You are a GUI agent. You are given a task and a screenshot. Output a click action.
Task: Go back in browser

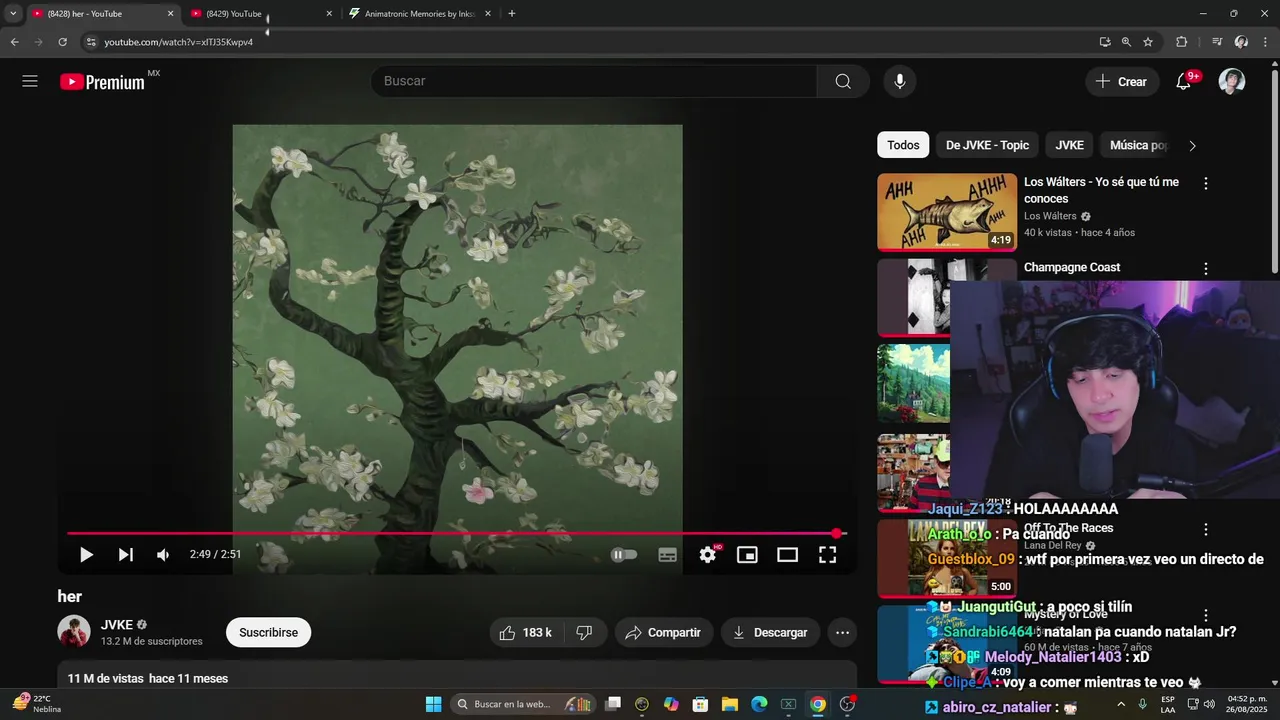tap(14, 42)
